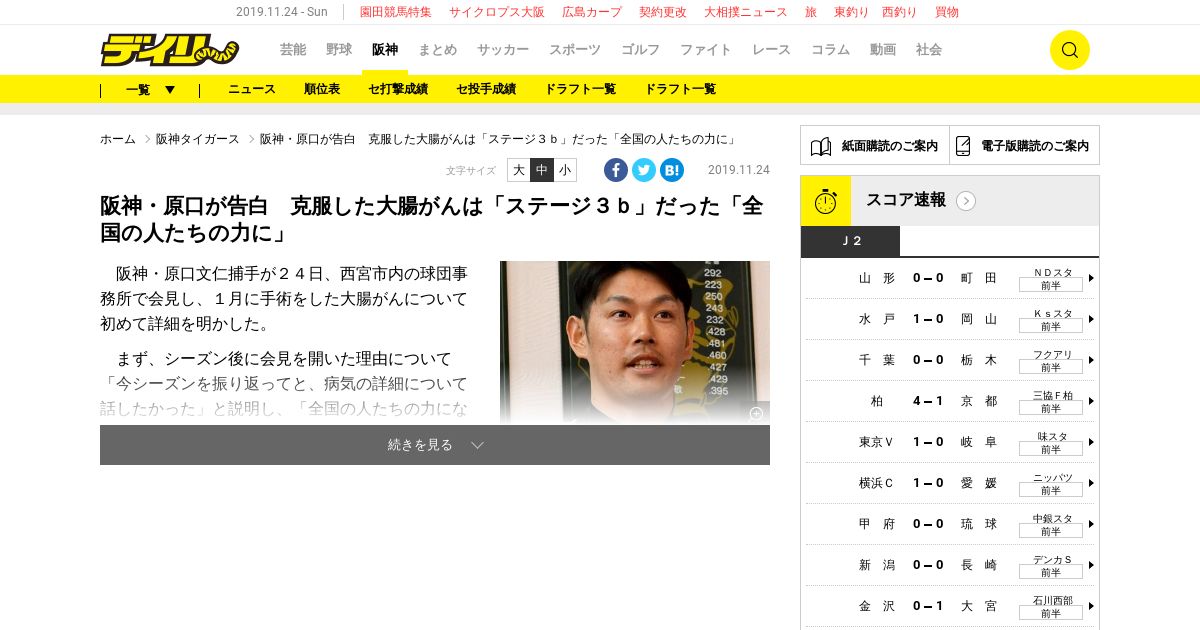Click the stopwatch icon beside スコア速報
The height and width of the screenshot is (630, 1200).
point(826,201)
